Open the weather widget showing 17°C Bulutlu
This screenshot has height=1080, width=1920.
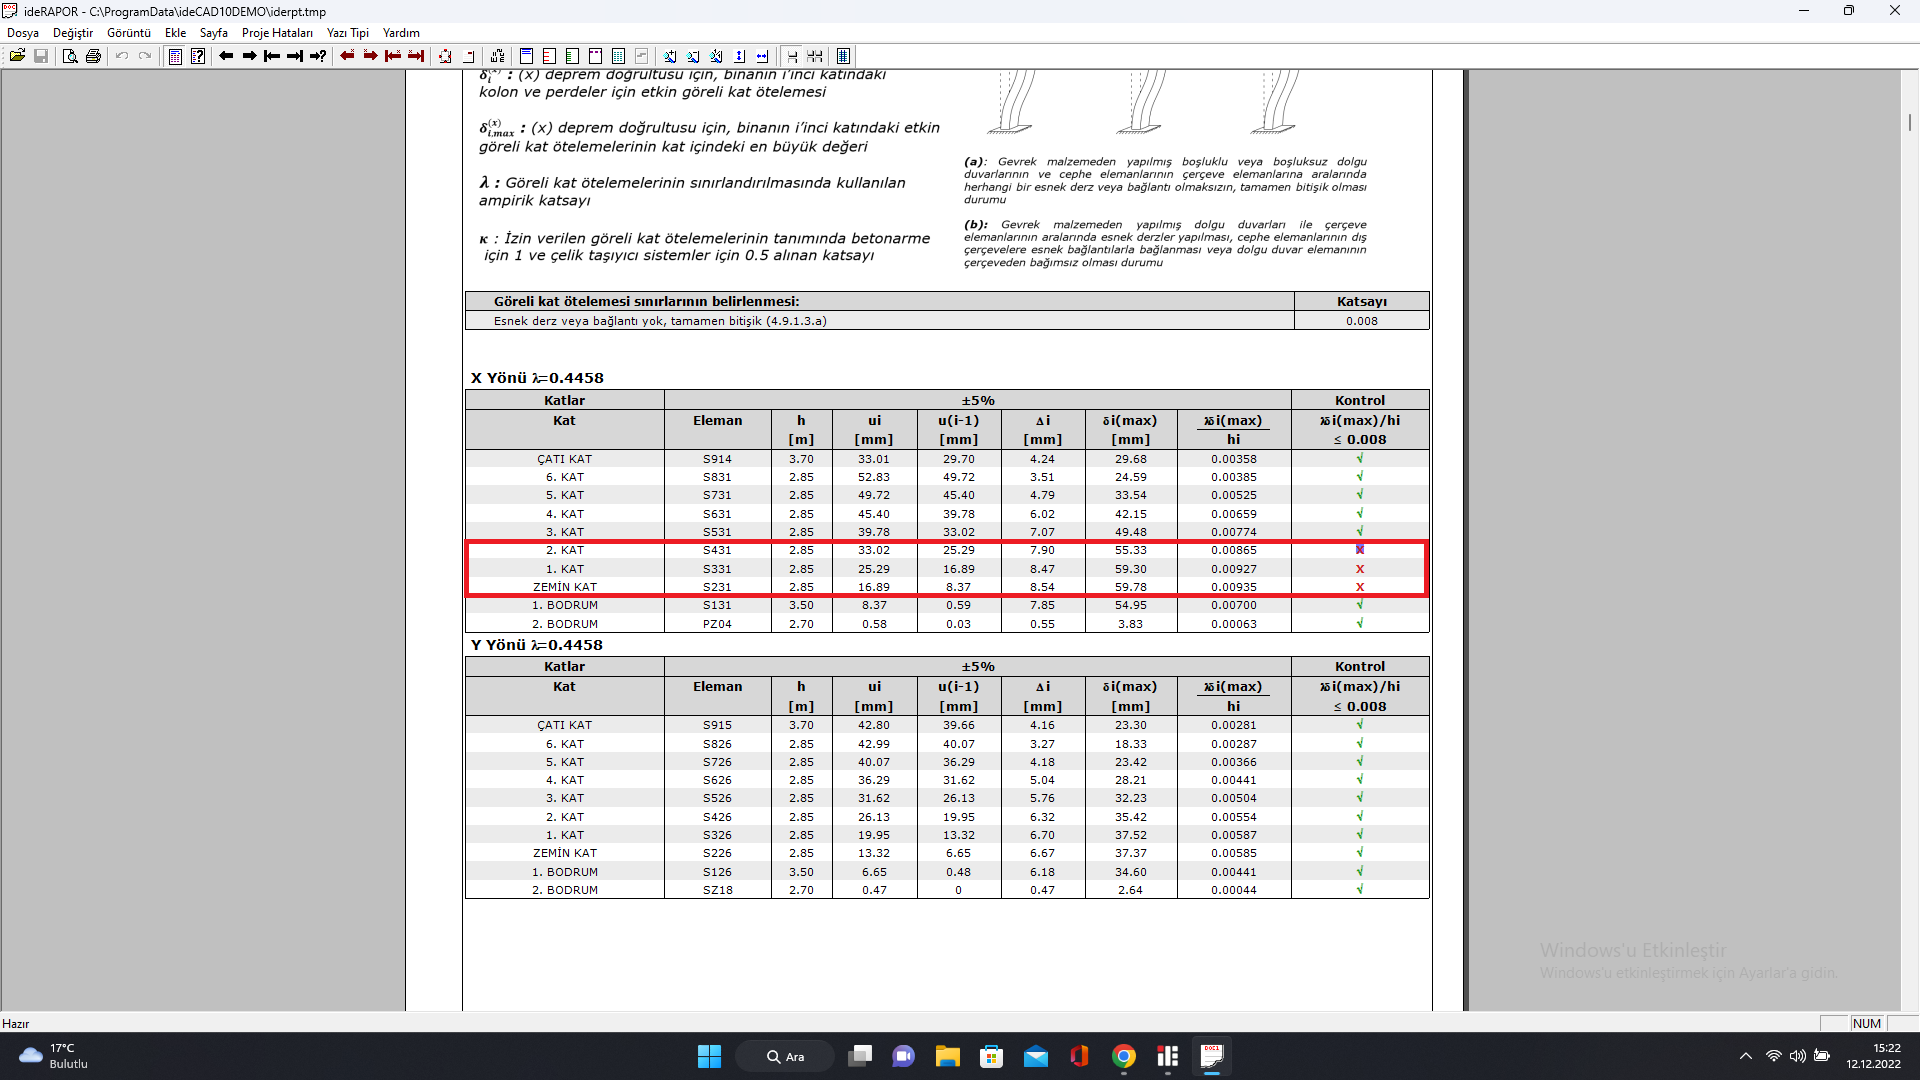pyautogui.click(x=55, y=1056)
